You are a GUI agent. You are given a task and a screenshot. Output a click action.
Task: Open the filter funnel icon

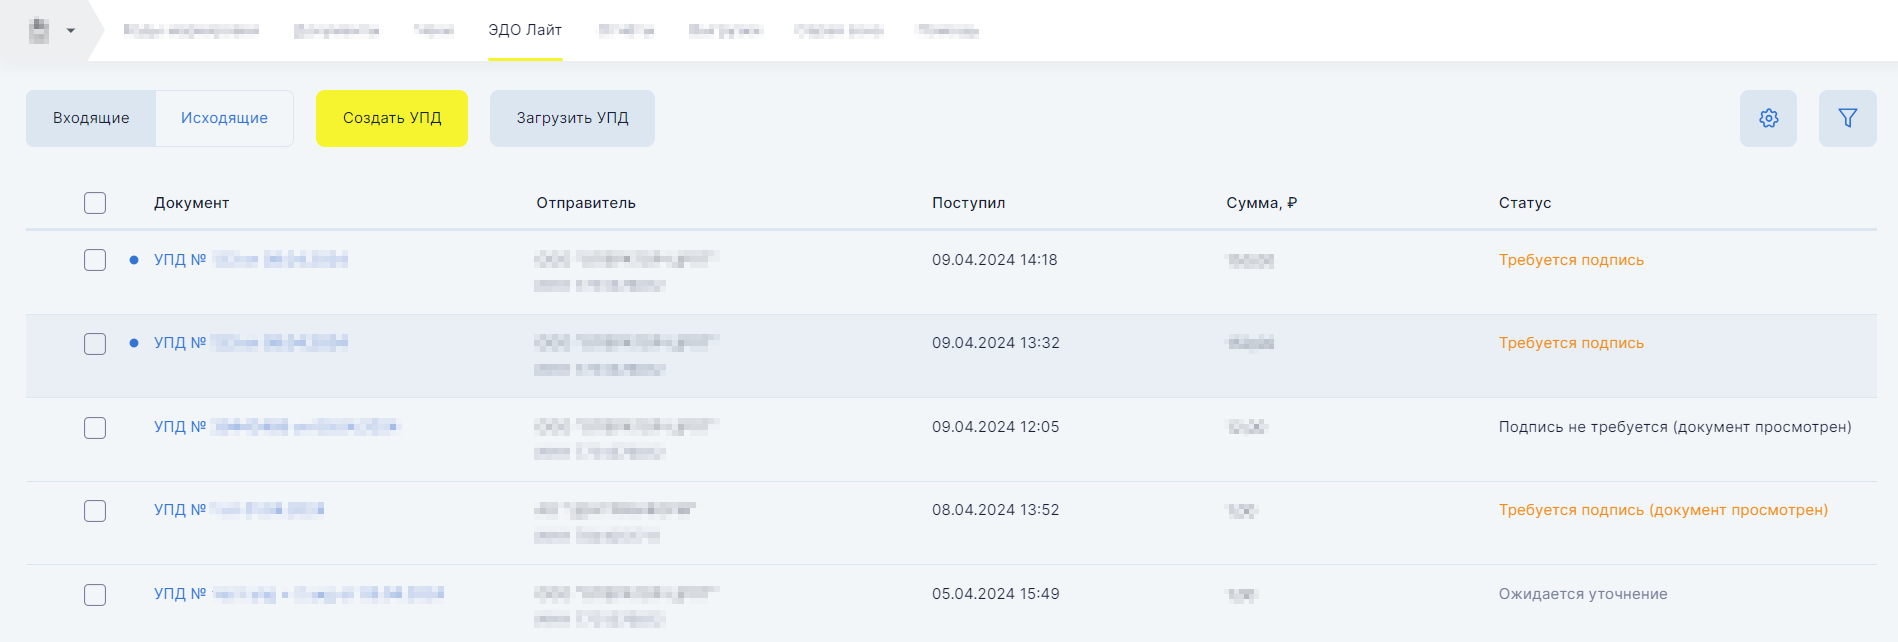click(1847, 118)
